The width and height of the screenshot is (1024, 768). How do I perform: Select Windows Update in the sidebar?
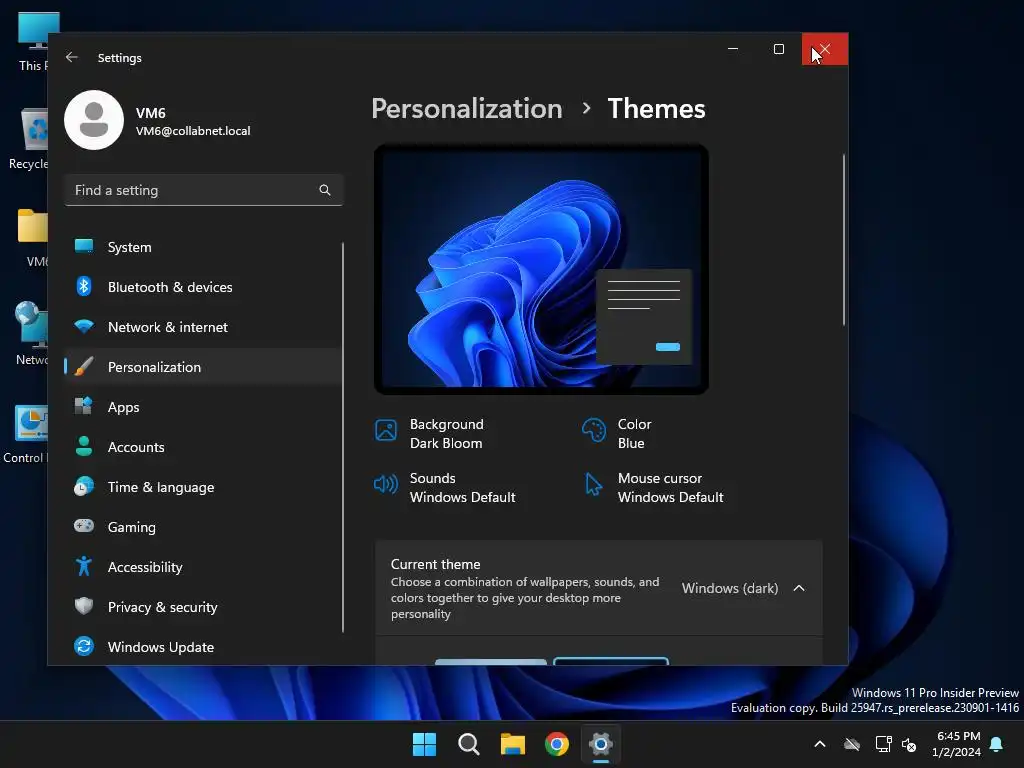click(x=202, y=647)
